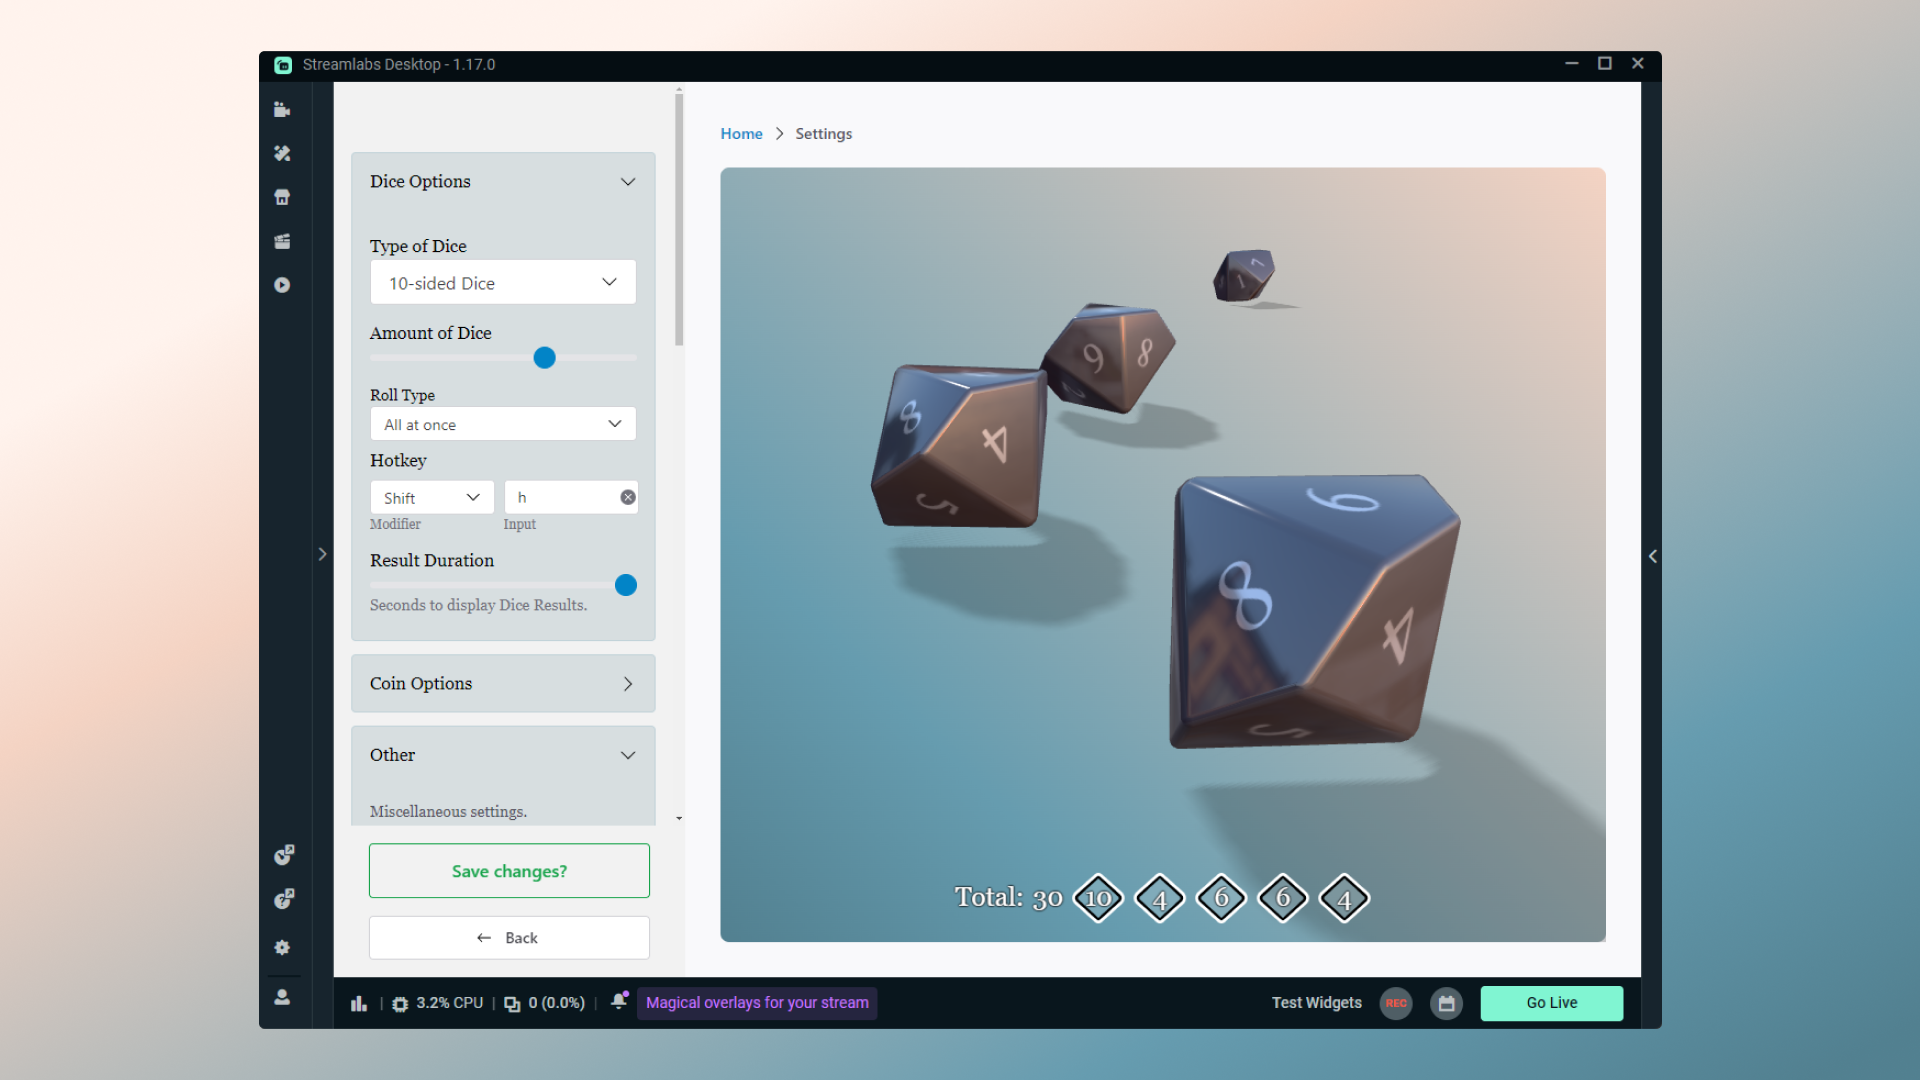Open the Type of Dice dropdown
This screenshot has width=1920, height=1080.
(x=502, y=283)
